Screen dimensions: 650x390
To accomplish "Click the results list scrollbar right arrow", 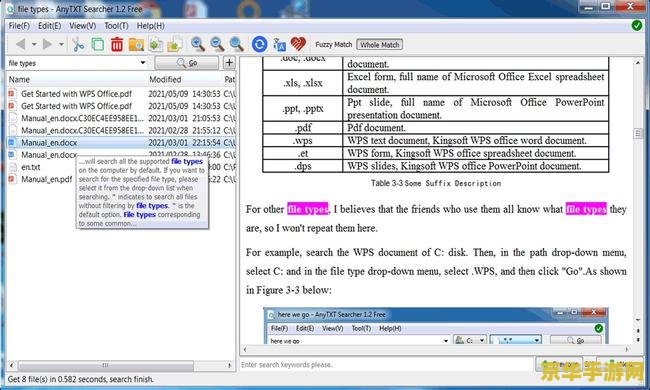I will 230,366.
